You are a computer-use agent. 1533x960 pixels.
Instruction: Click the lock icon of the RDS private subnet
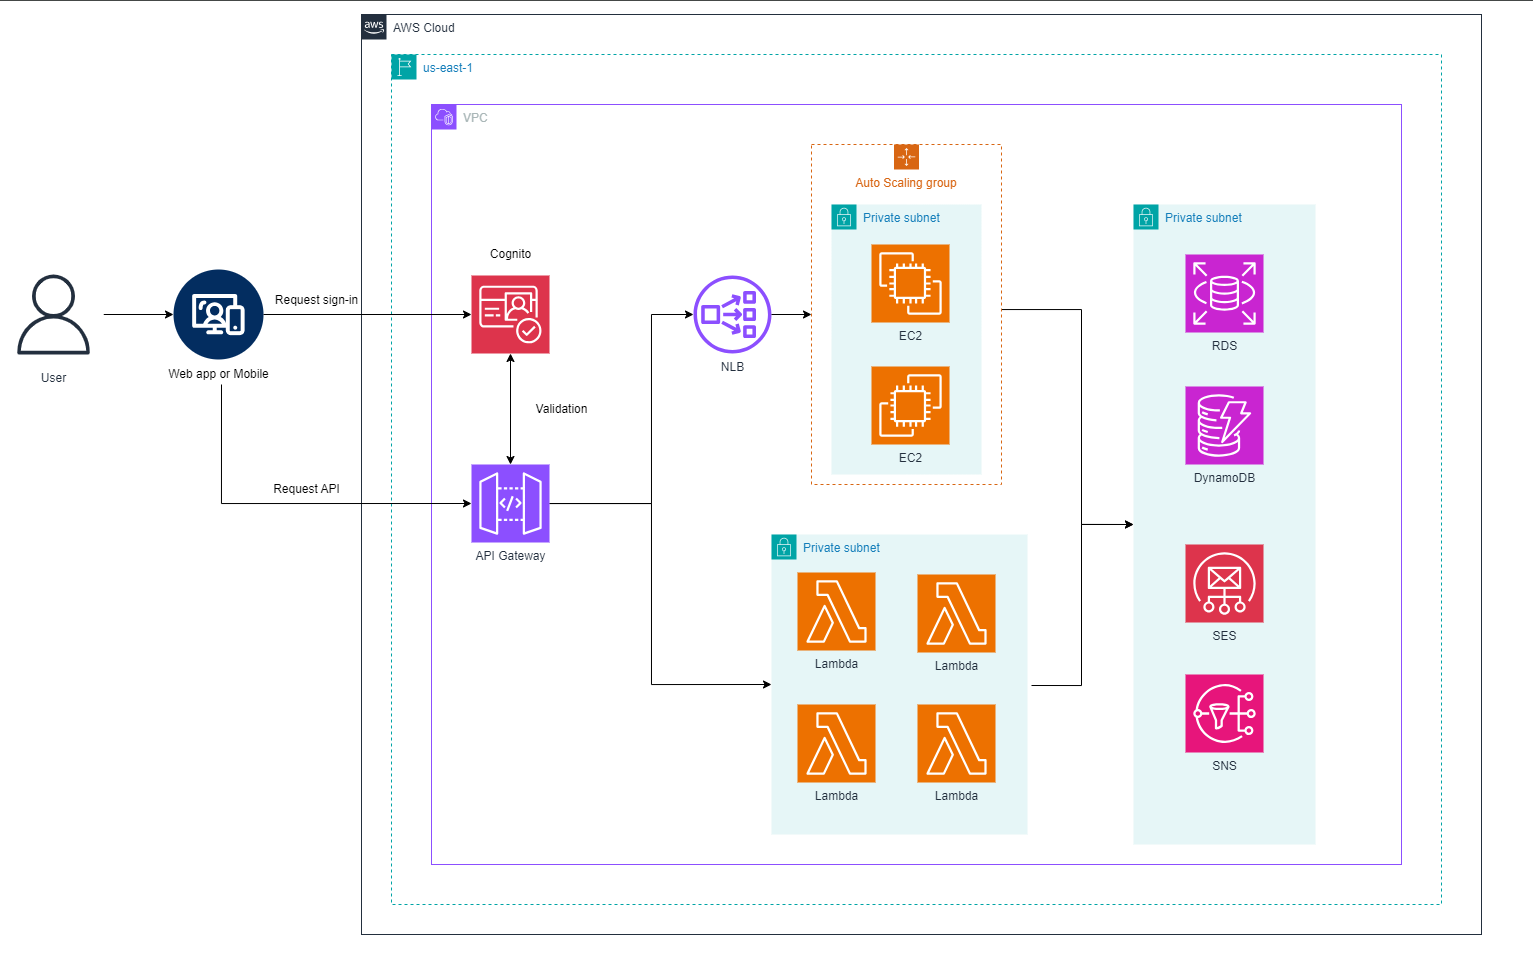(1146, 217)
